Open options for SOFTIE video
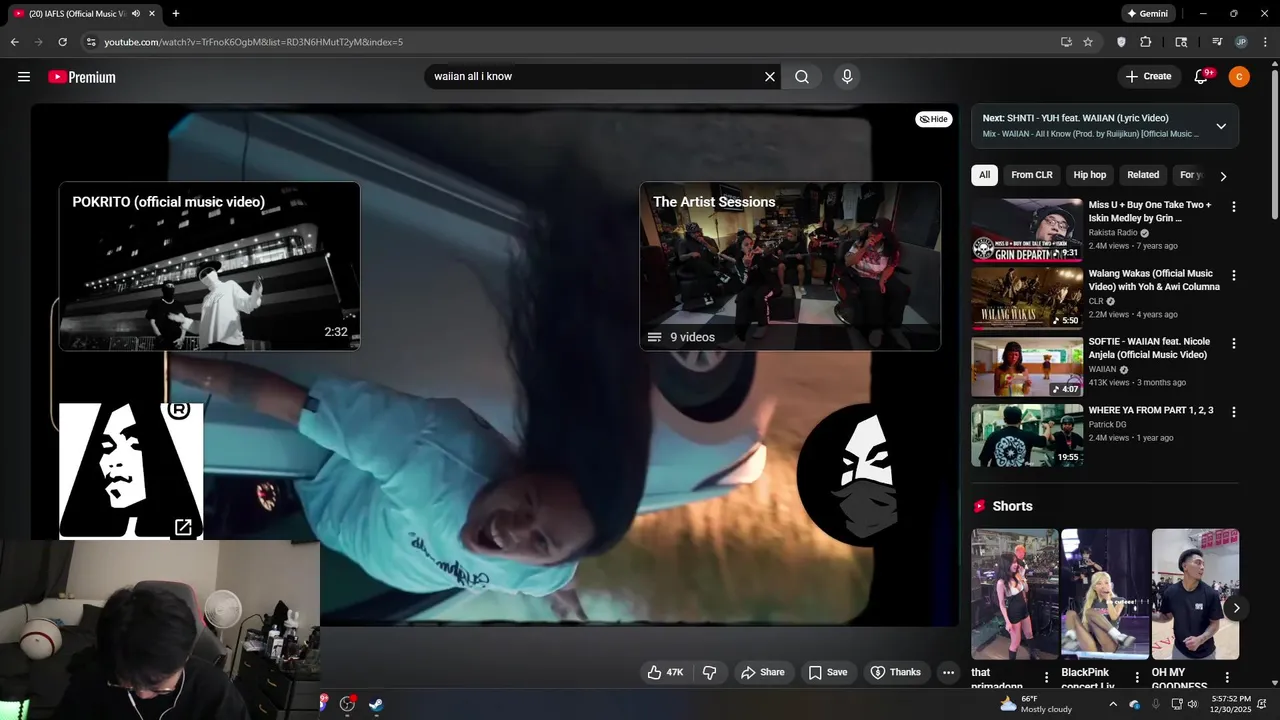The width and height of the screenshot is (1280, 720). point(1233,343)
